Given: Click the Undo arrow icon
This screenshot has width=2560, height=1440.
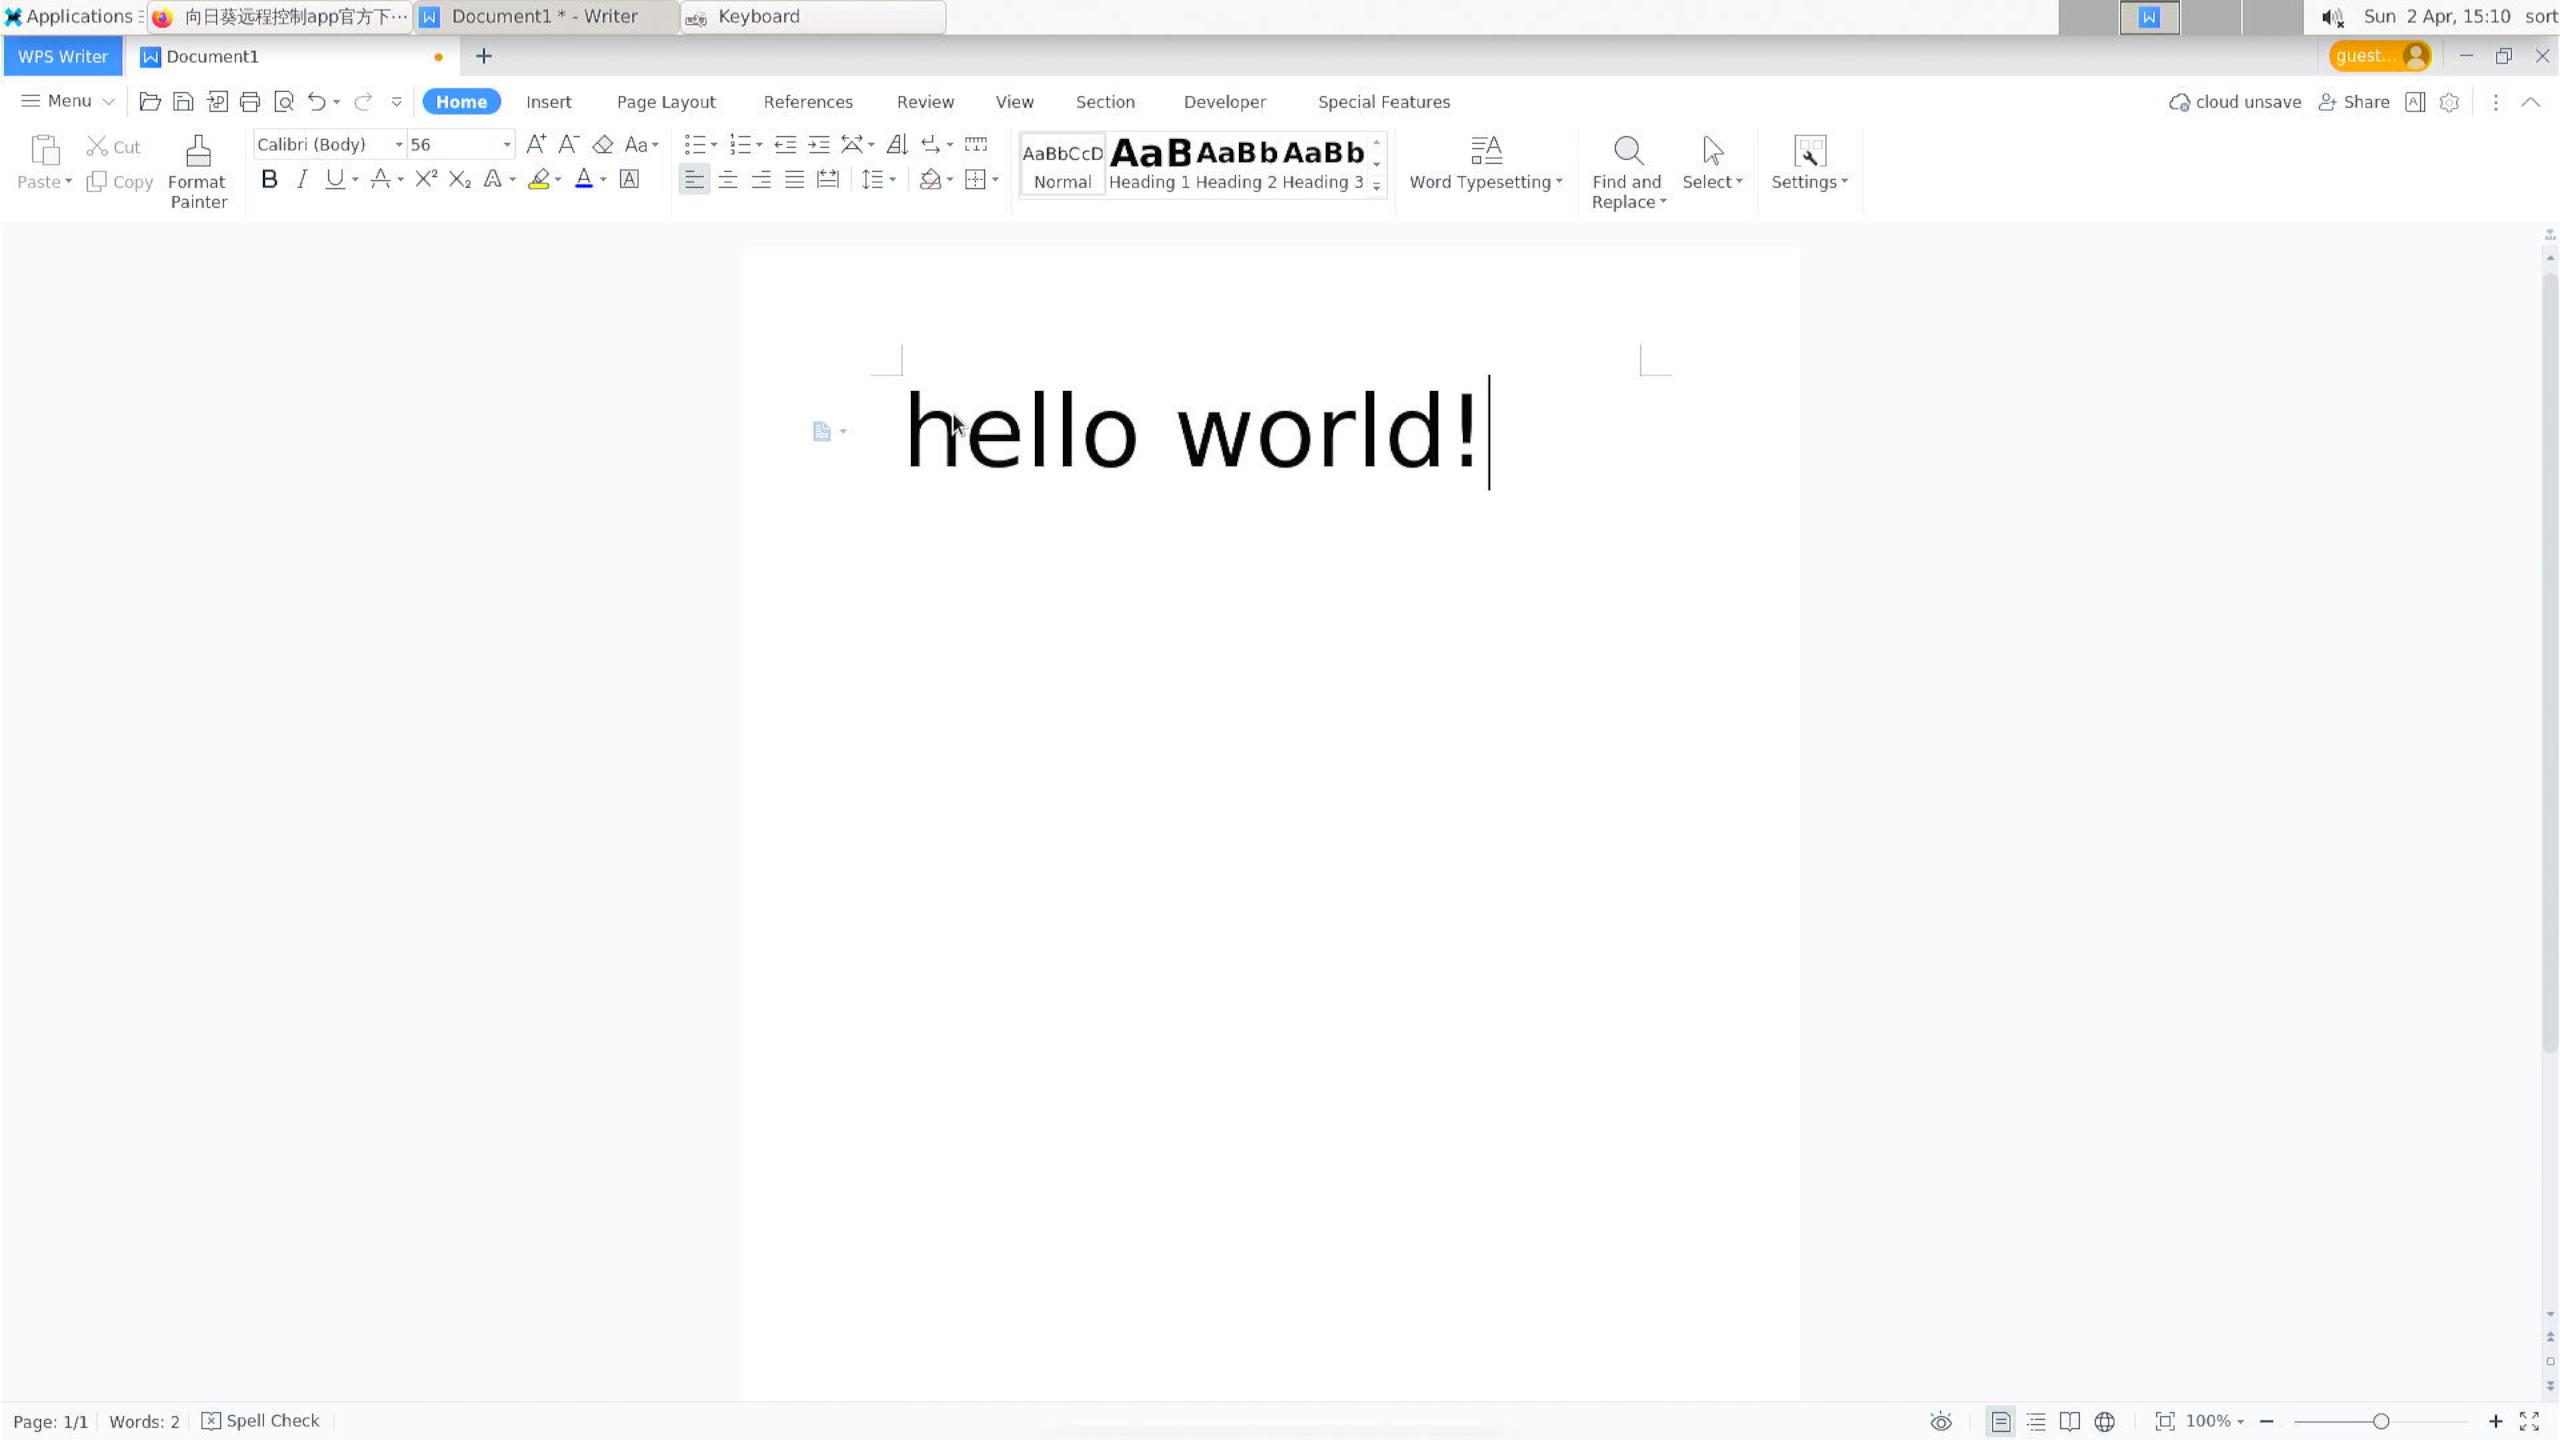Looking at the screenshot, I should [316, 102].
